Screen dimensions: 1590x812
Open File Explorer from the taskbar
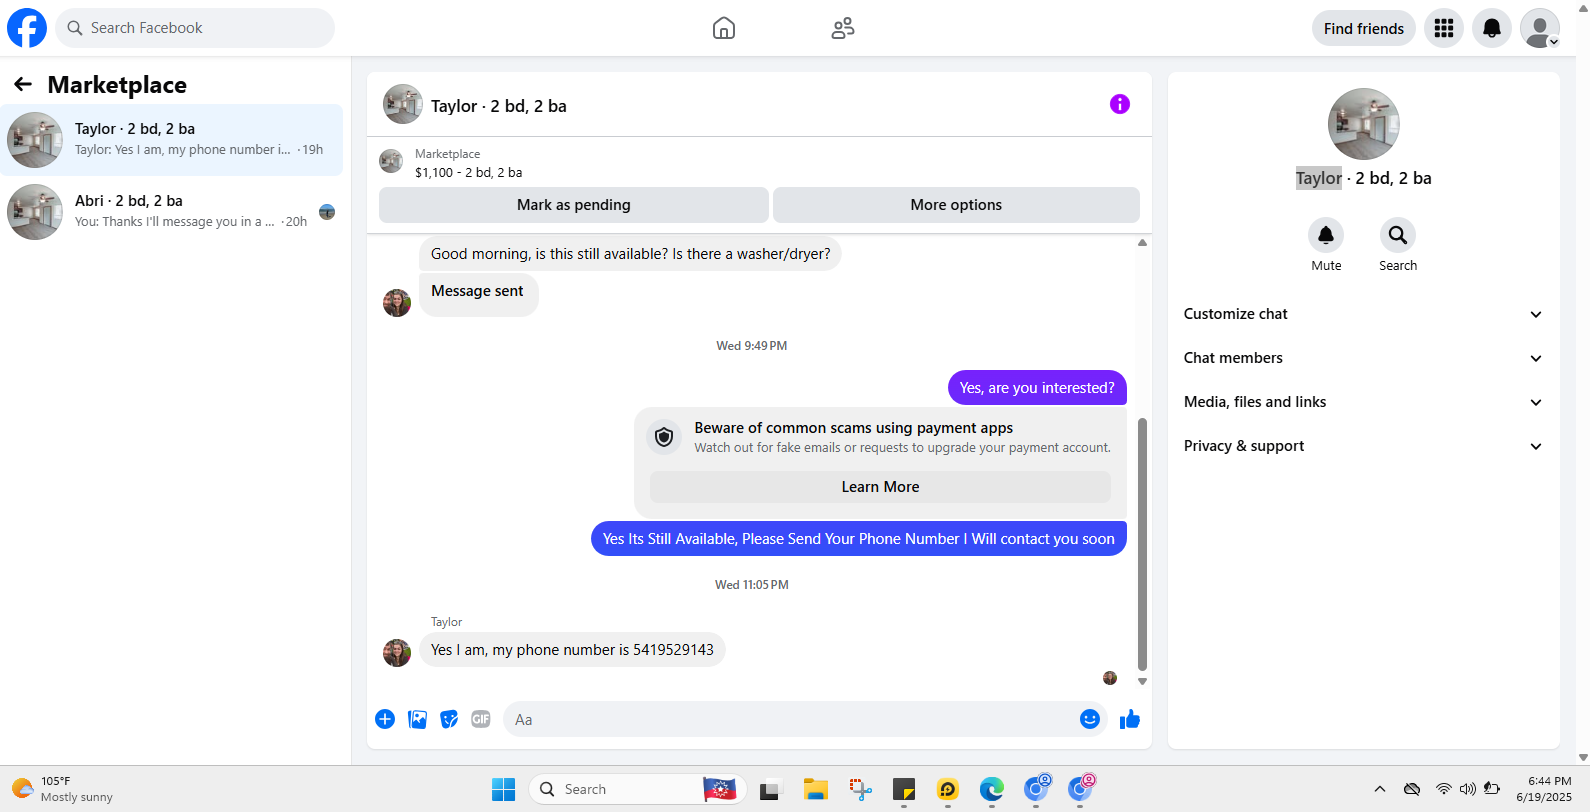(815, 789)
